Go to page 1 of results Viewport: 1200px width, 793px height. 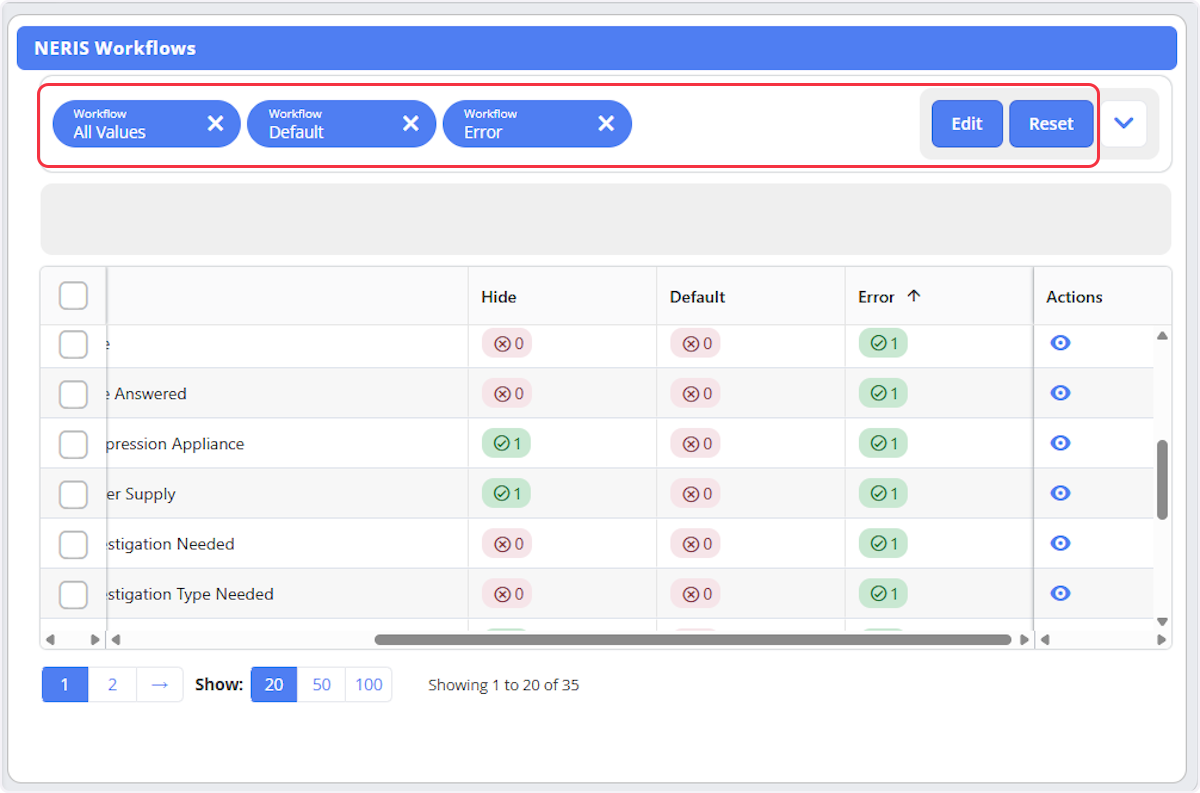coord(65,685)
